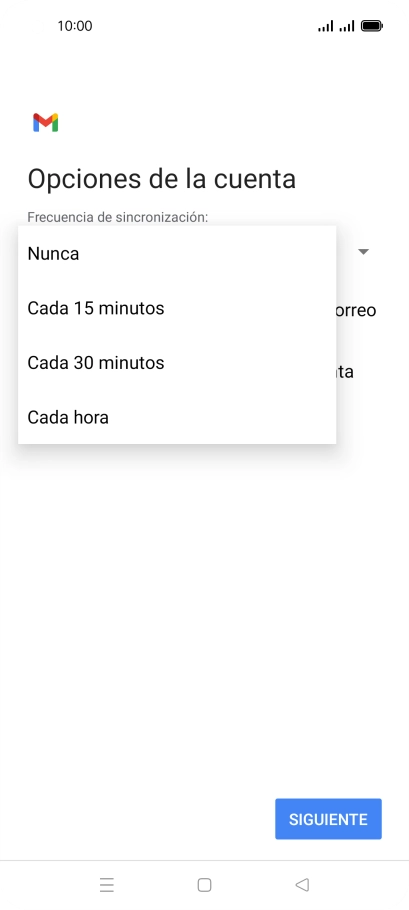Choose Cada 15 minutos from the list
This screenshot has height=910, width=409.
[x=177, y=308]
